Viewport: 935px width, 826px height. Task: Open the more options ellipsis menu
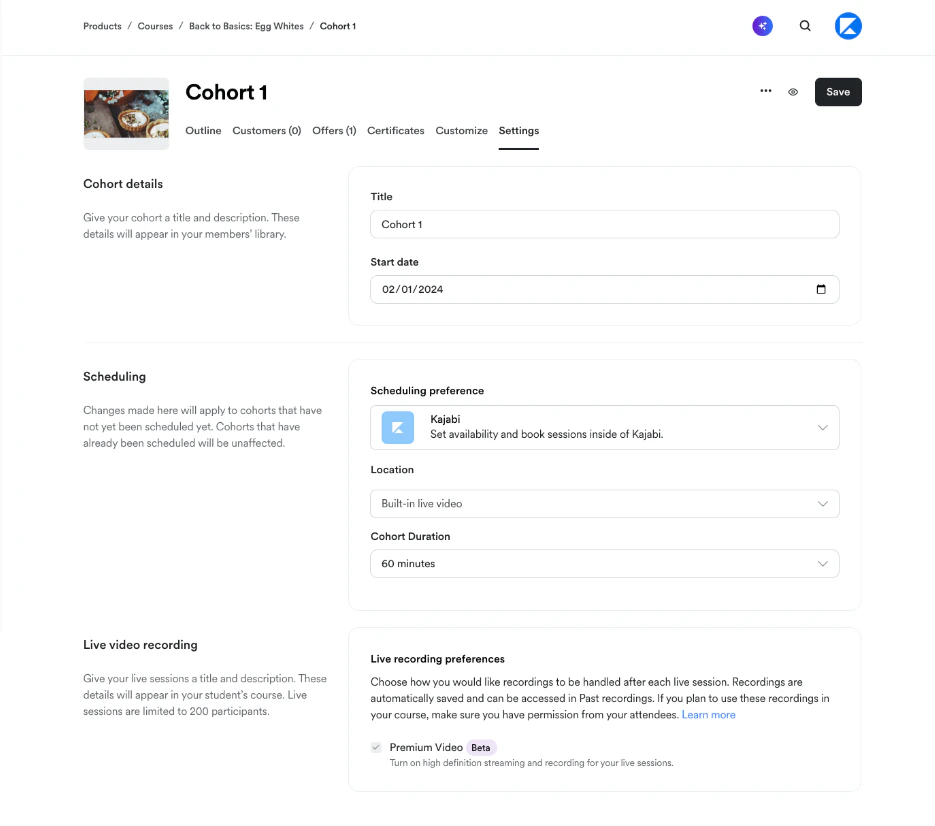[765, 91]
